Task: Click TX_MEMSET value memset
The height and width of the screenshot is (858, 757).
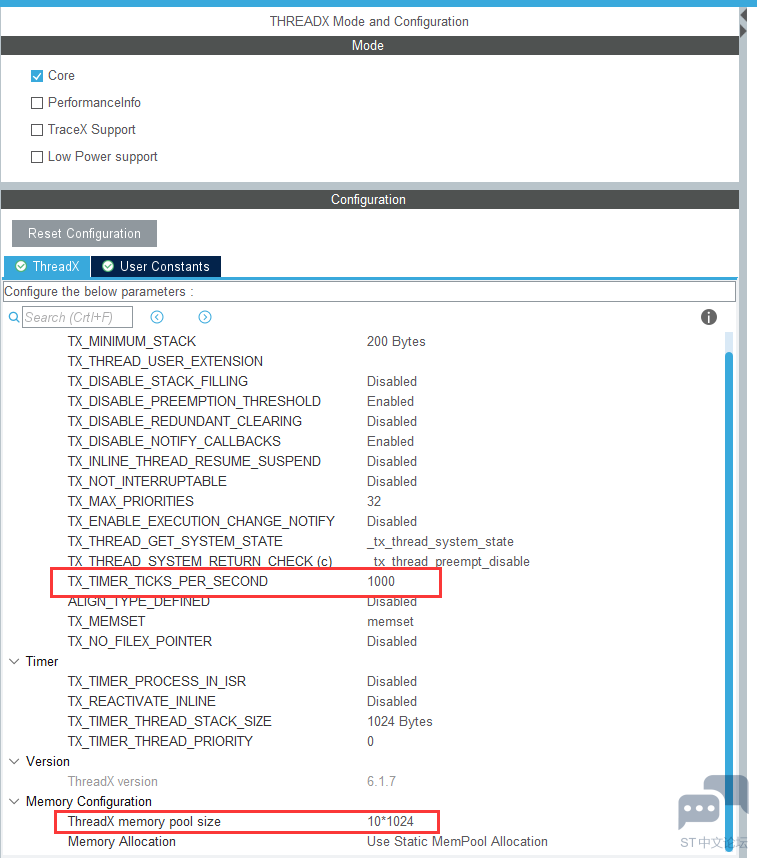Action: (390, 622)
